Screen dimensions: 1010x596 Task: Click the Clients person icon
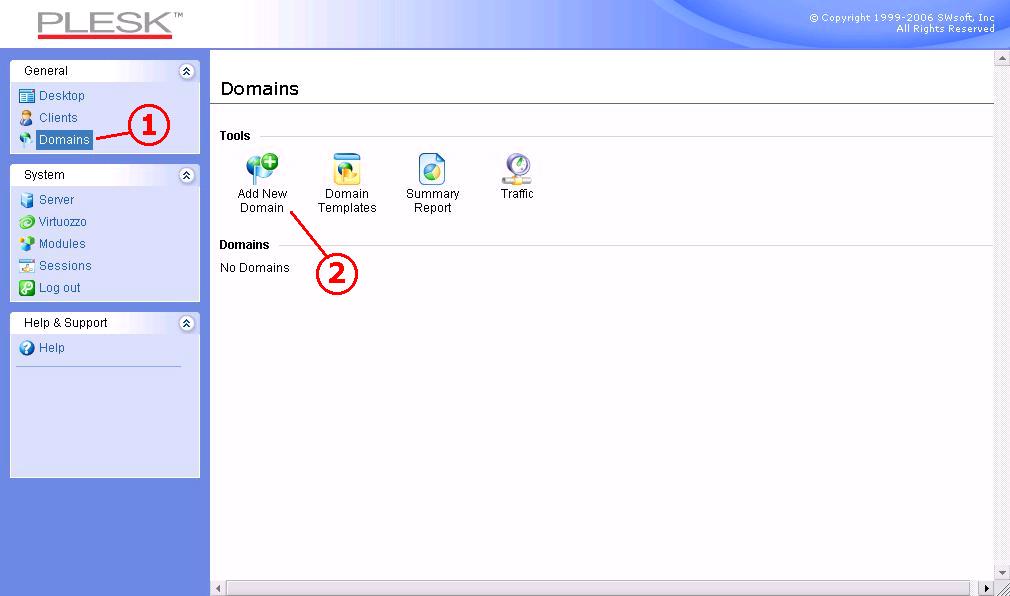click(27, 118)
